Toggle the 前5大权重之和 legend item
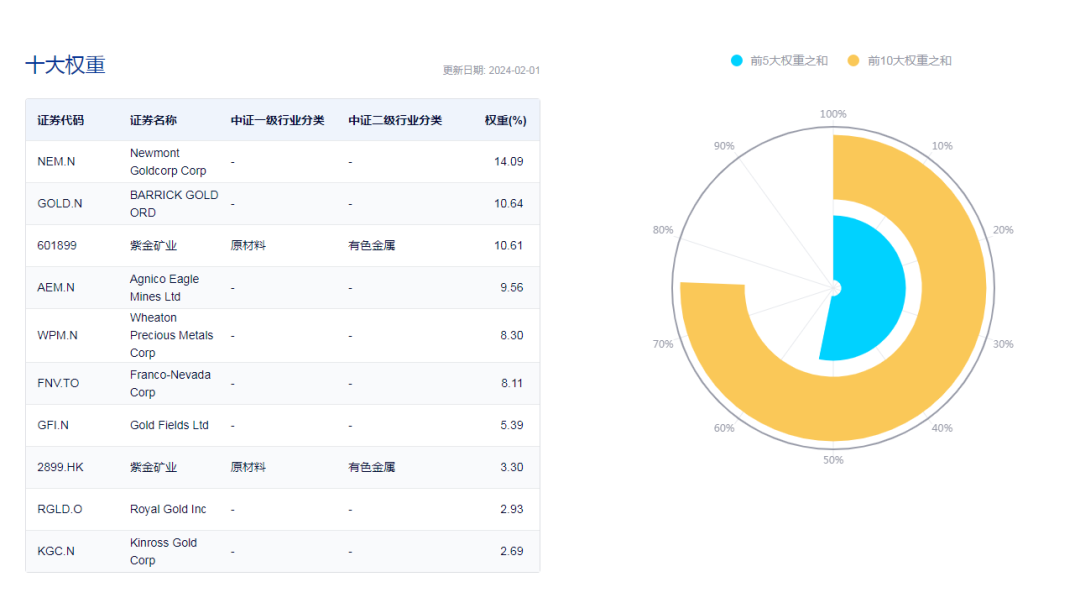Image resolution: width=1080 pixels, height=603 pixels. 779,61
